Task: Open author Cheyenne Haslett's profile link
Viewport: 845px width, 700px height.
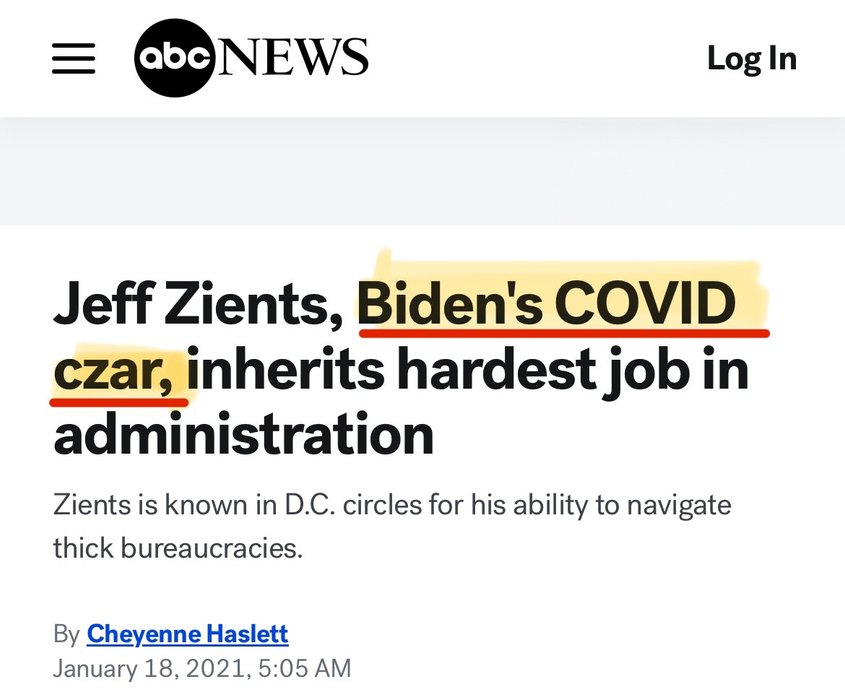Action: 188,634
